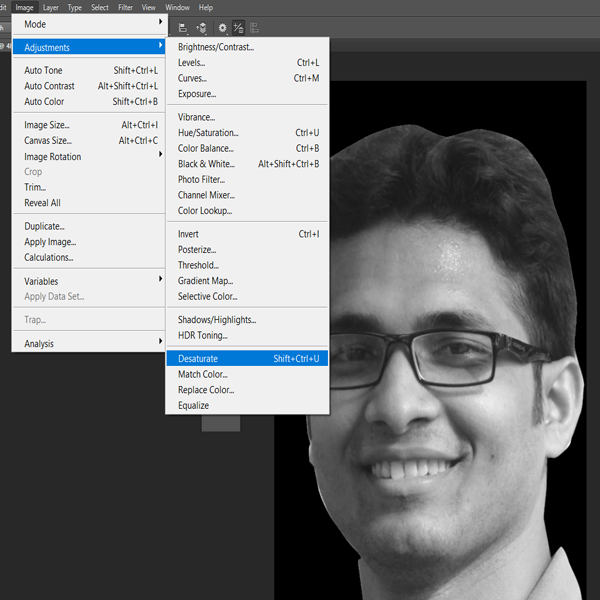Open the Image menu in menu bar
600x600 pixels.
[24, 7]
